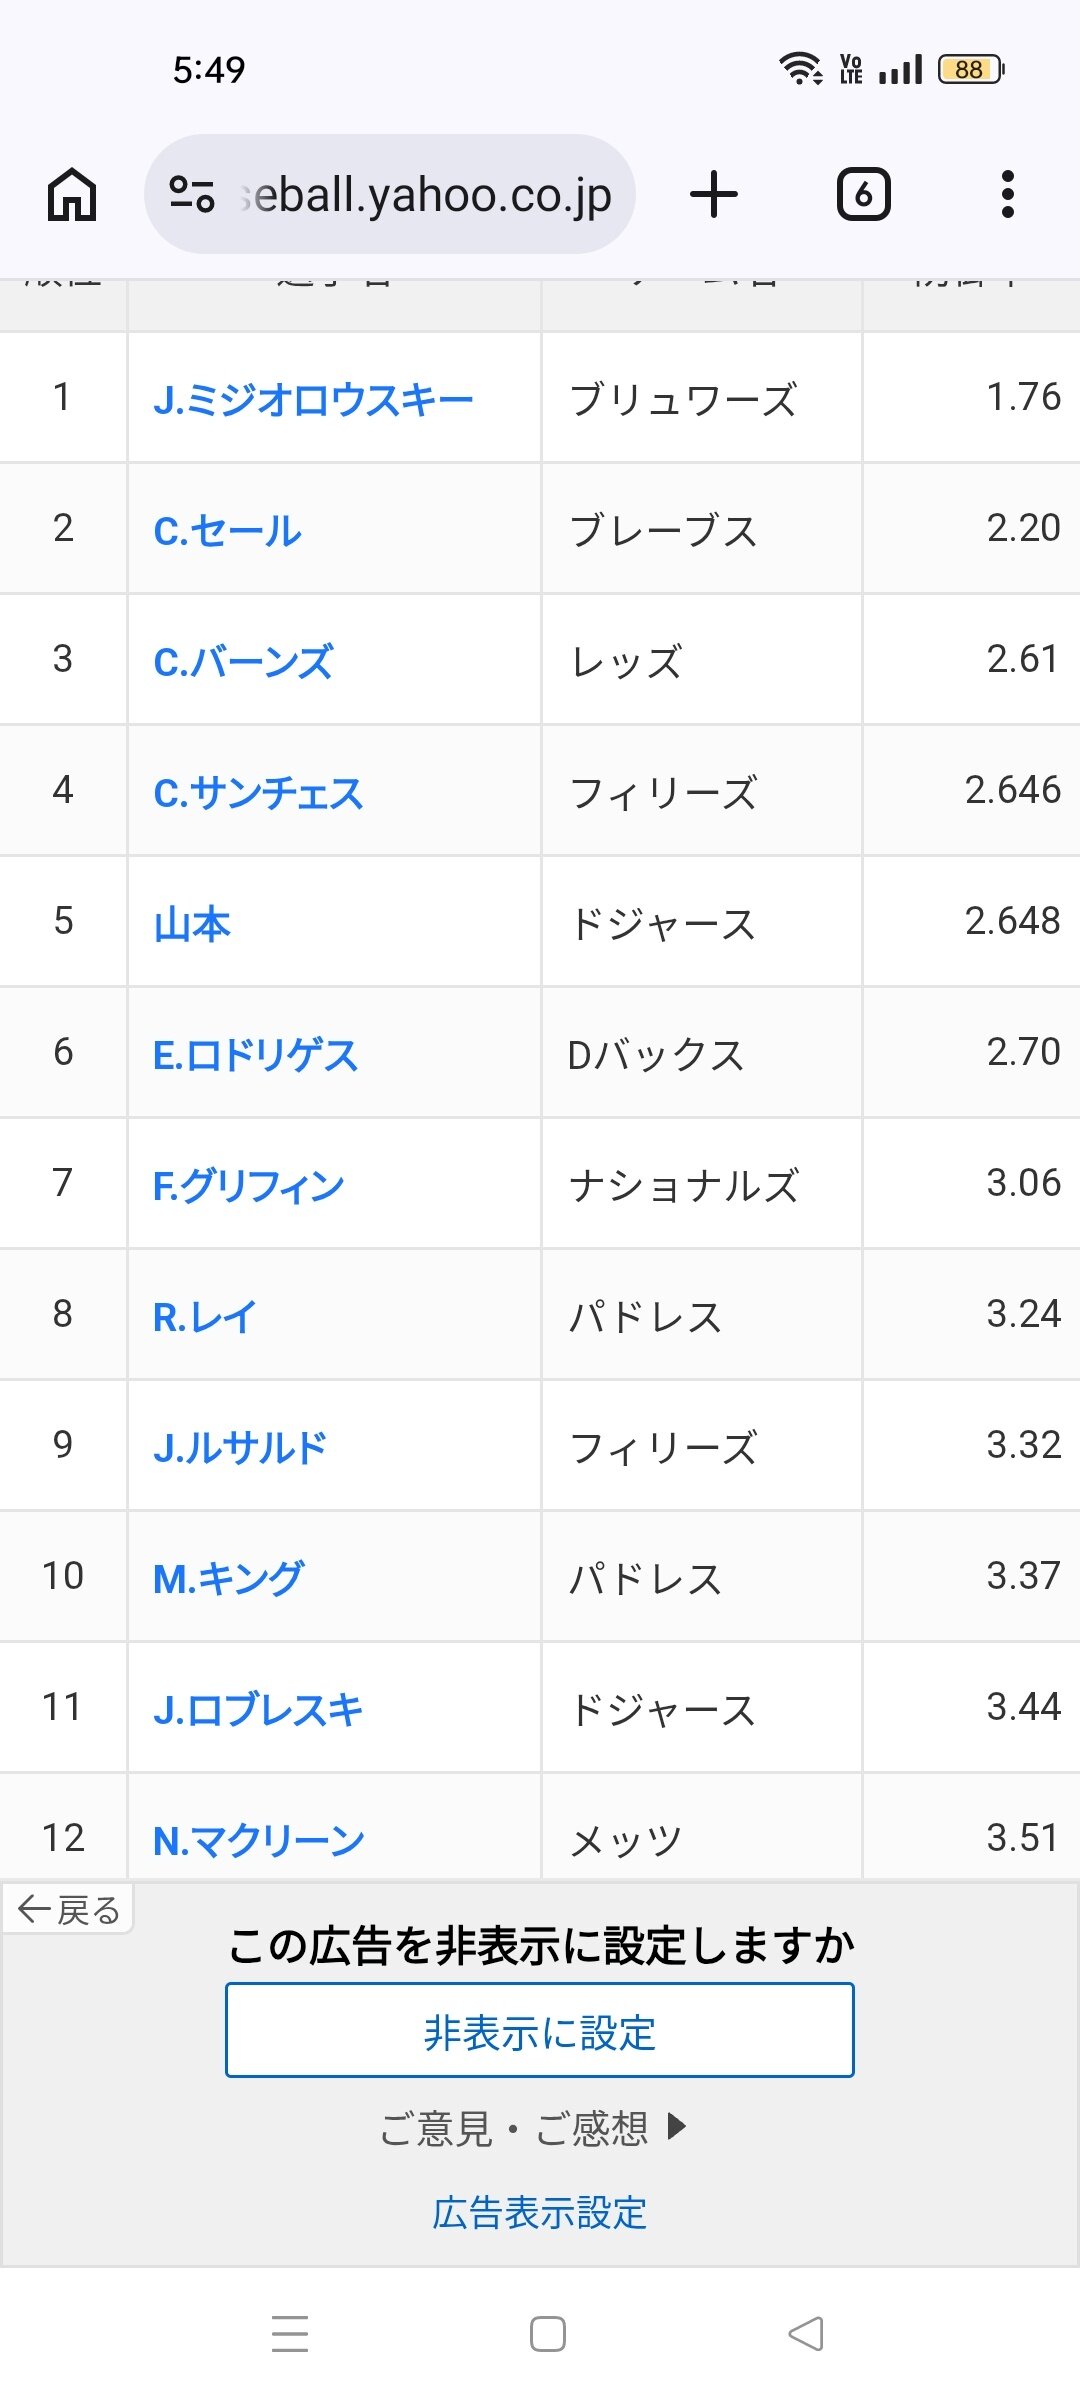The image size is (1080, 2400).
Task: Open tab switcher showing 6 tabs
Action: pos(863,194)
